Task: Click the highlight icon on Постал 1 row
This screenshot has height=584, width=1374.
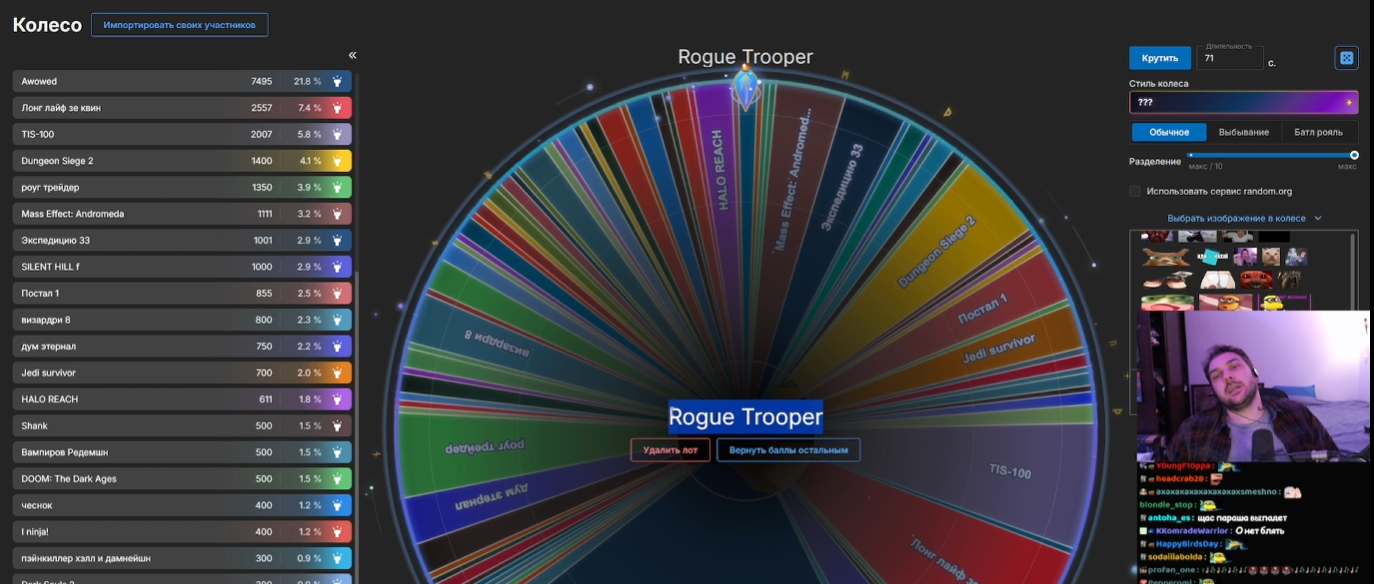Action: pos(338,293)
